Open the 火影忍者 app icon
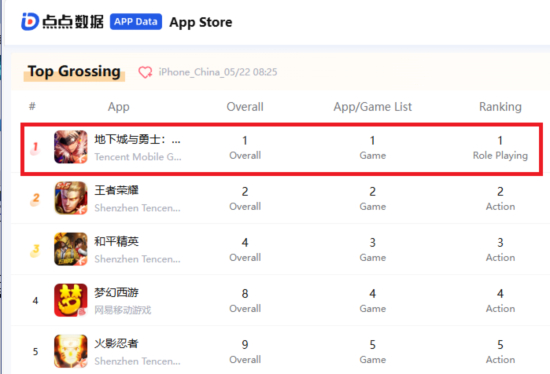This screenshot has width=550, height=374. coord(71,351)
